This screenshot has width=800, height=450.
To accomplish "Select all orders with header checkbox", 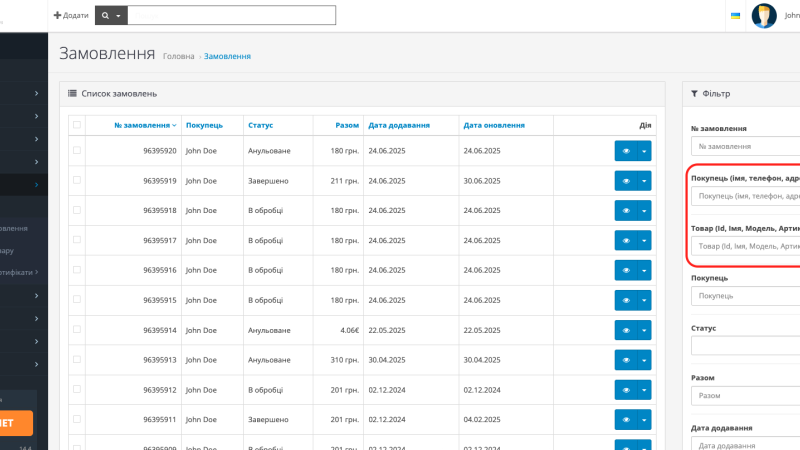I will coord(77,124).
